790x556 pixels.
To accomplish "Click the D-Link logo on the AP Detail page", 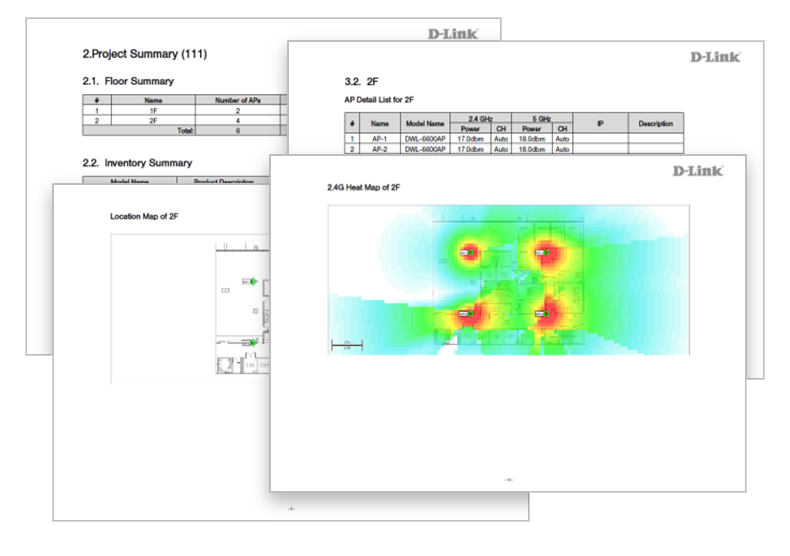I will 715,57.
